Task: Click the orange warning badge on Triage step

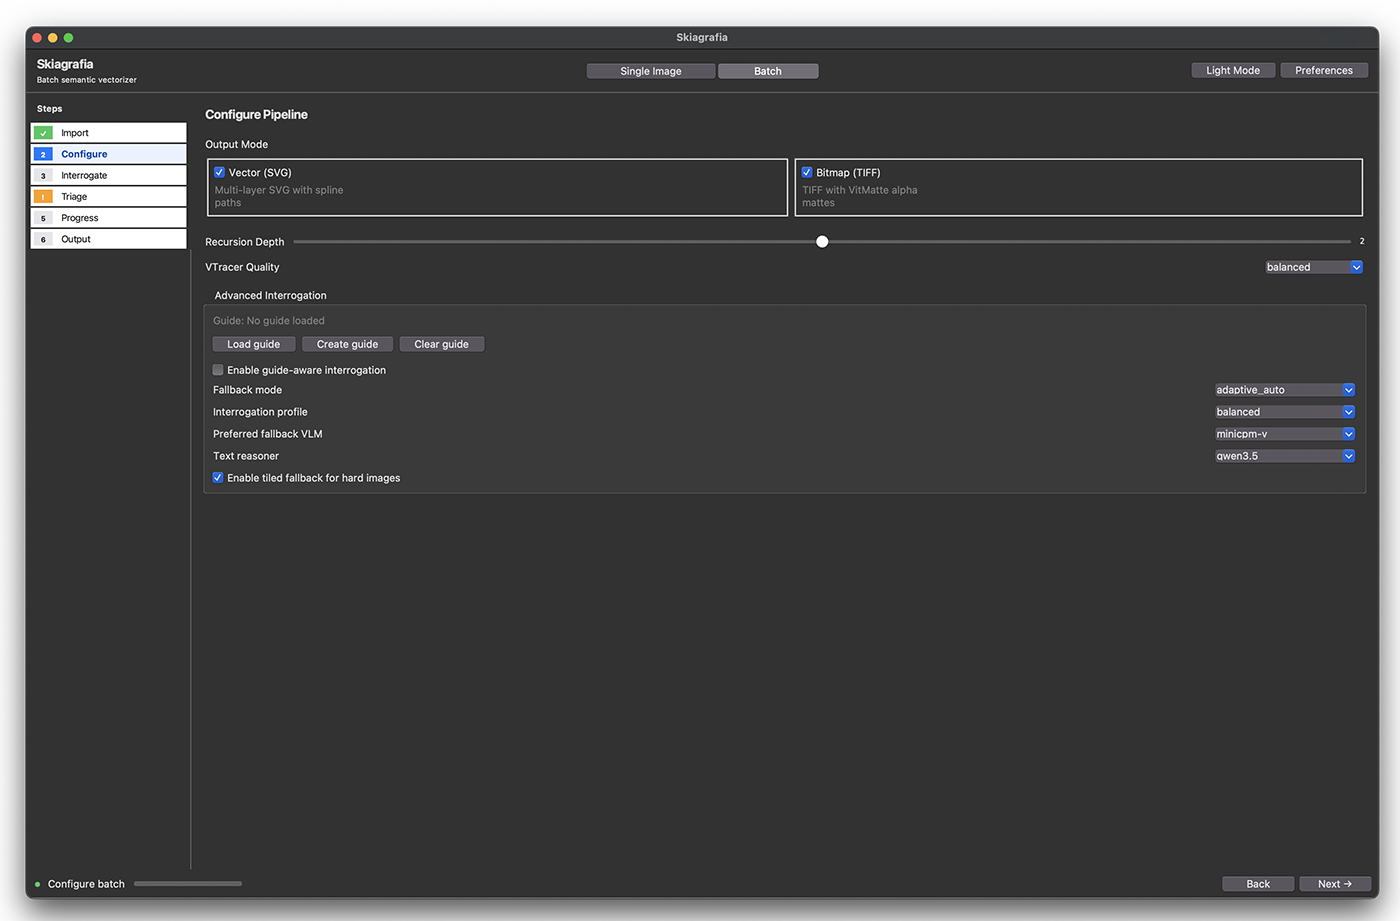Action: 43,196
